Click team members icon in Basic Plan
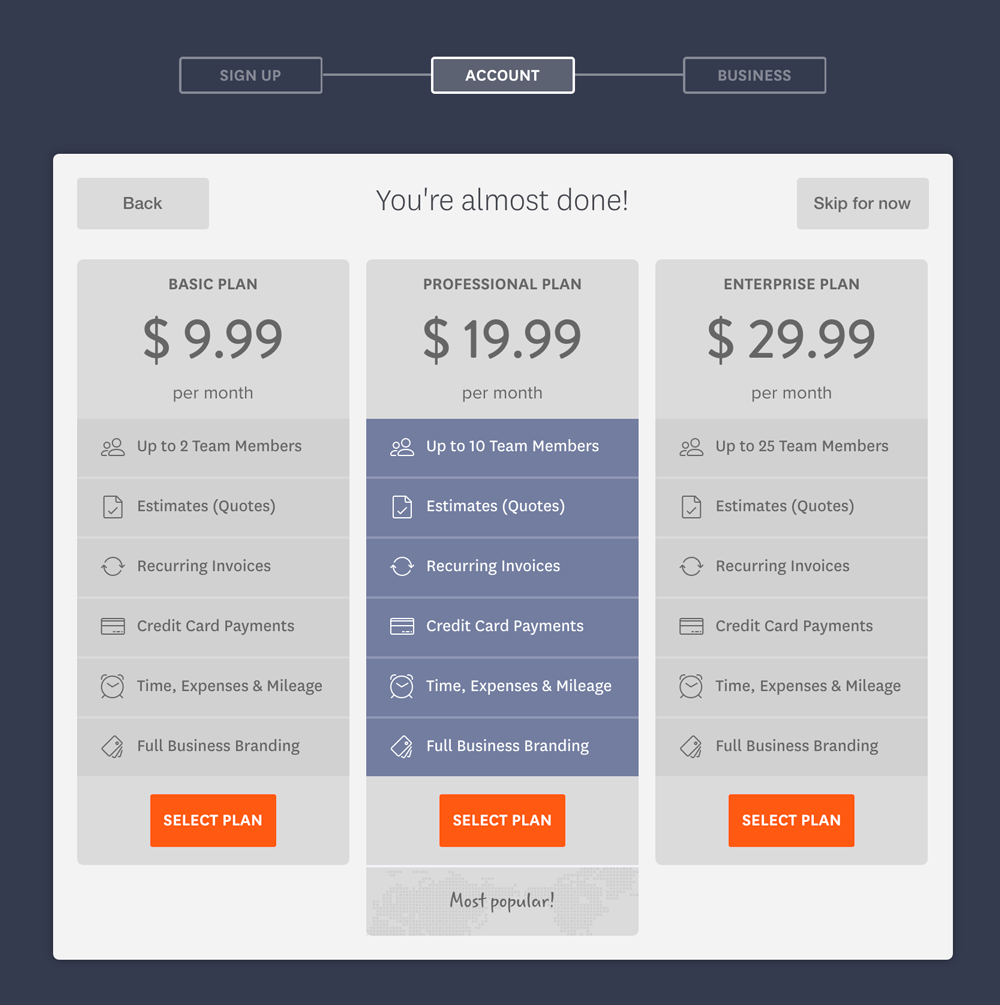1000x1005 pixels. (113, 447)
